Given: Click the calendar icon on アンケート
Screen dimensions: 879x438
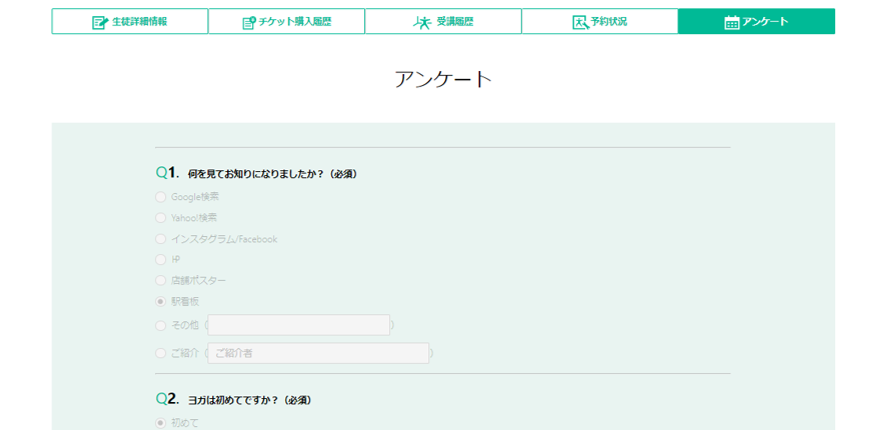Looking at the screenshot, I should [732, 22].
